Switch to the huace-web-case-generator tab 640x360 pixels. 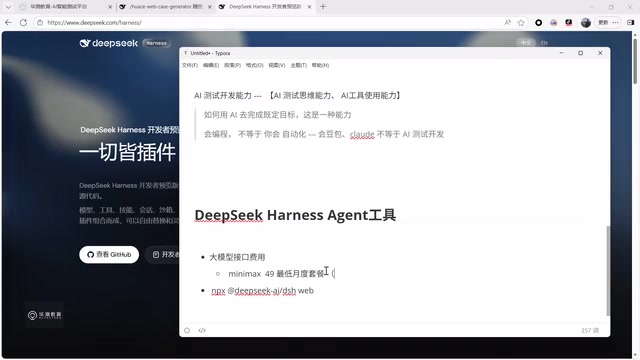pyautogui.click(x=166, y=7)
